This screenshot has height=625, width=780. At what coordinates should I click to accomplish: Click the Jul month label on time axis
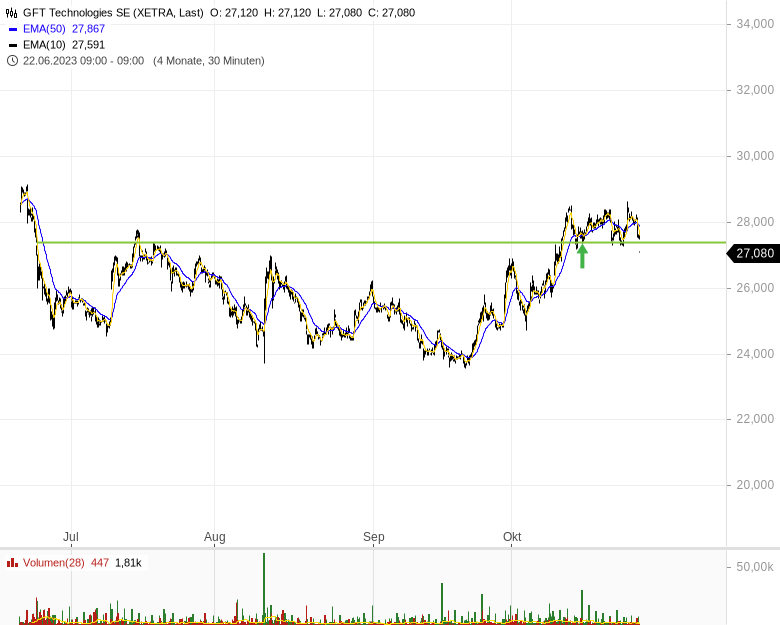71,537
